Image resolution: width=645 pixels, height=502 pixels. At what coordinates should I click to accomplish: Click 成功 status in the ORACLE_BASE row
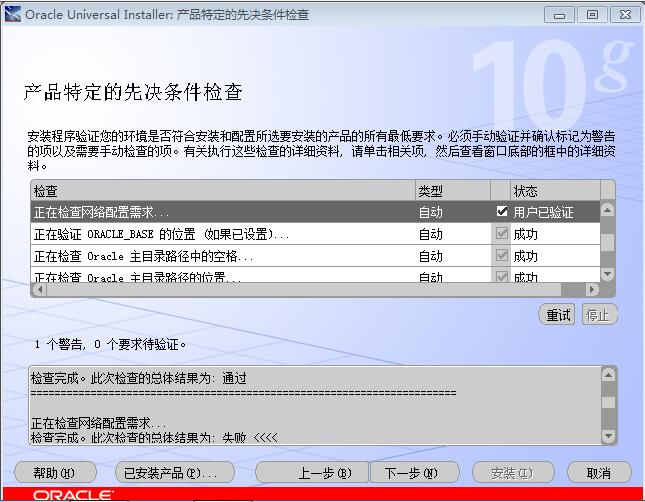[525, 234]
